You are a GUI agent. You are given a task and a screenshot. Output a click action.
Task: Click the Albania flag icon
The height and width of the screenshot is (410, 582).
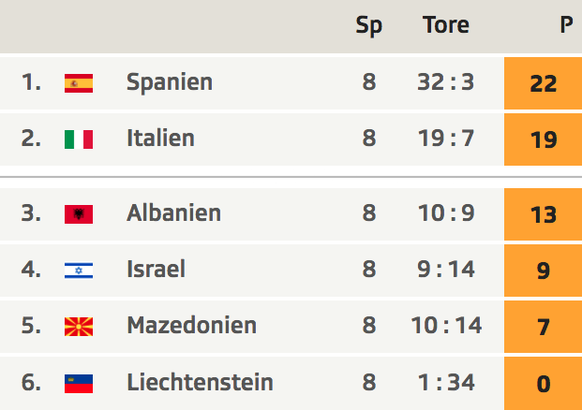(x=79, y=214)
